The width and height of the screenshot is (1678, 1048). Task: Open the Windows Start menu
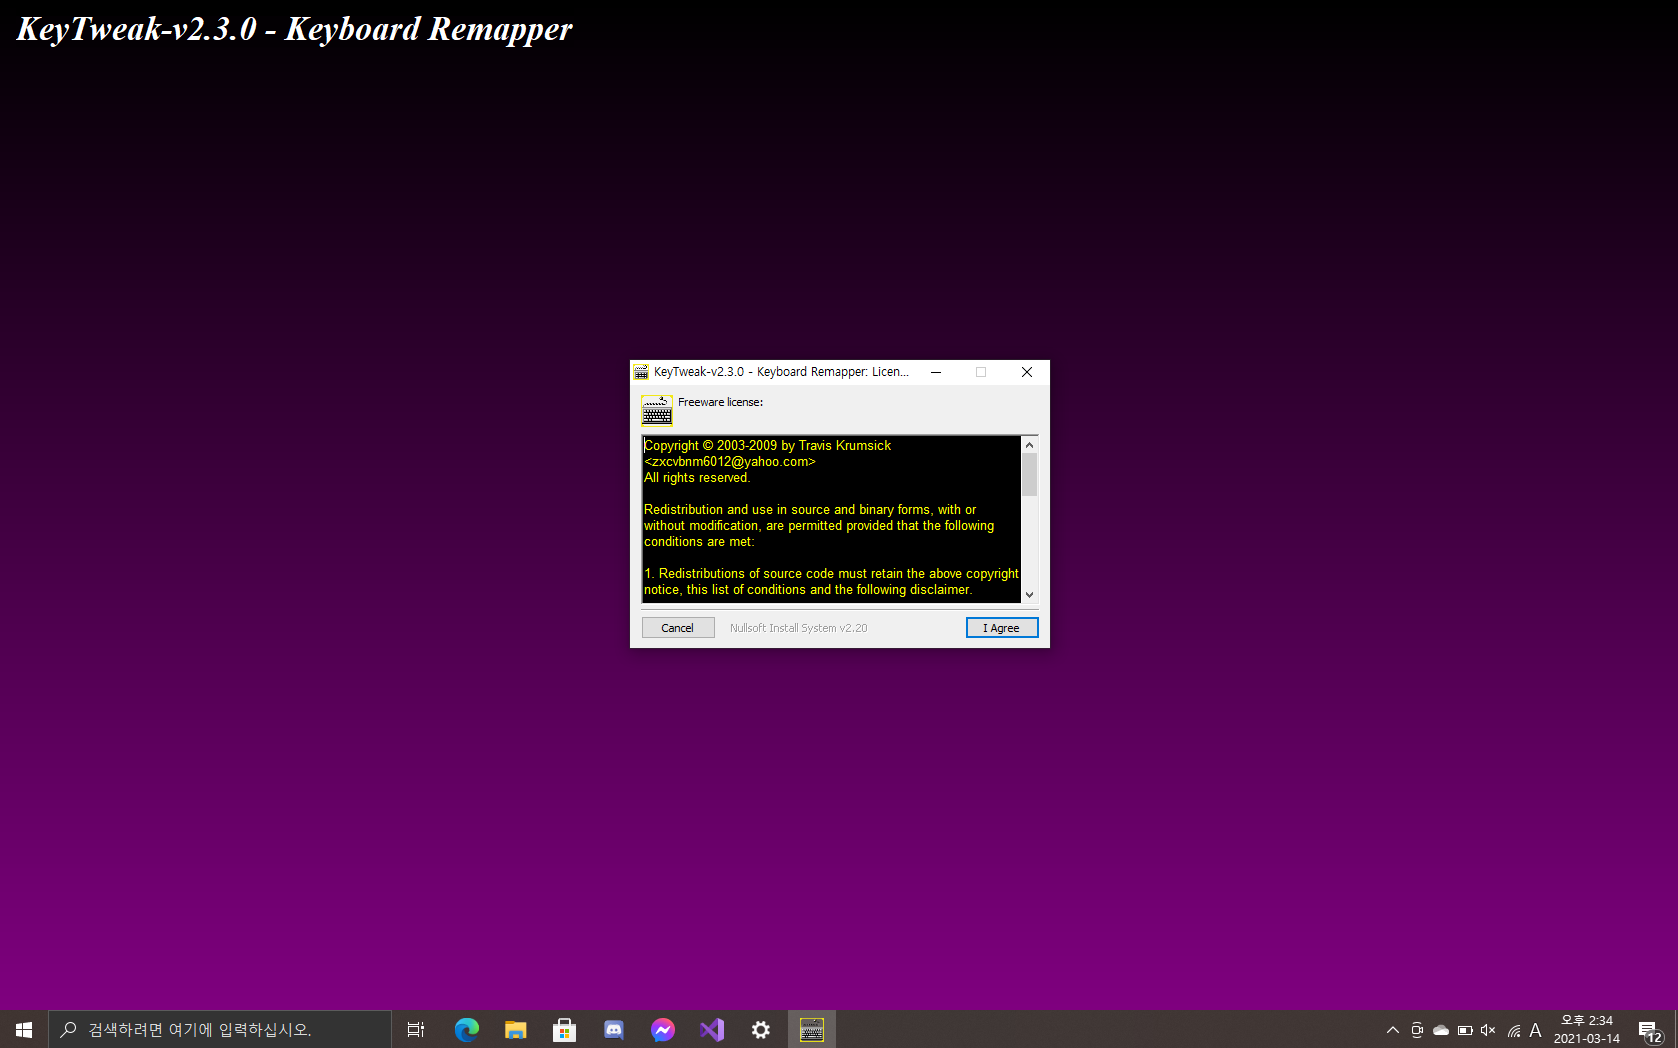click(x=24, y=1029)
